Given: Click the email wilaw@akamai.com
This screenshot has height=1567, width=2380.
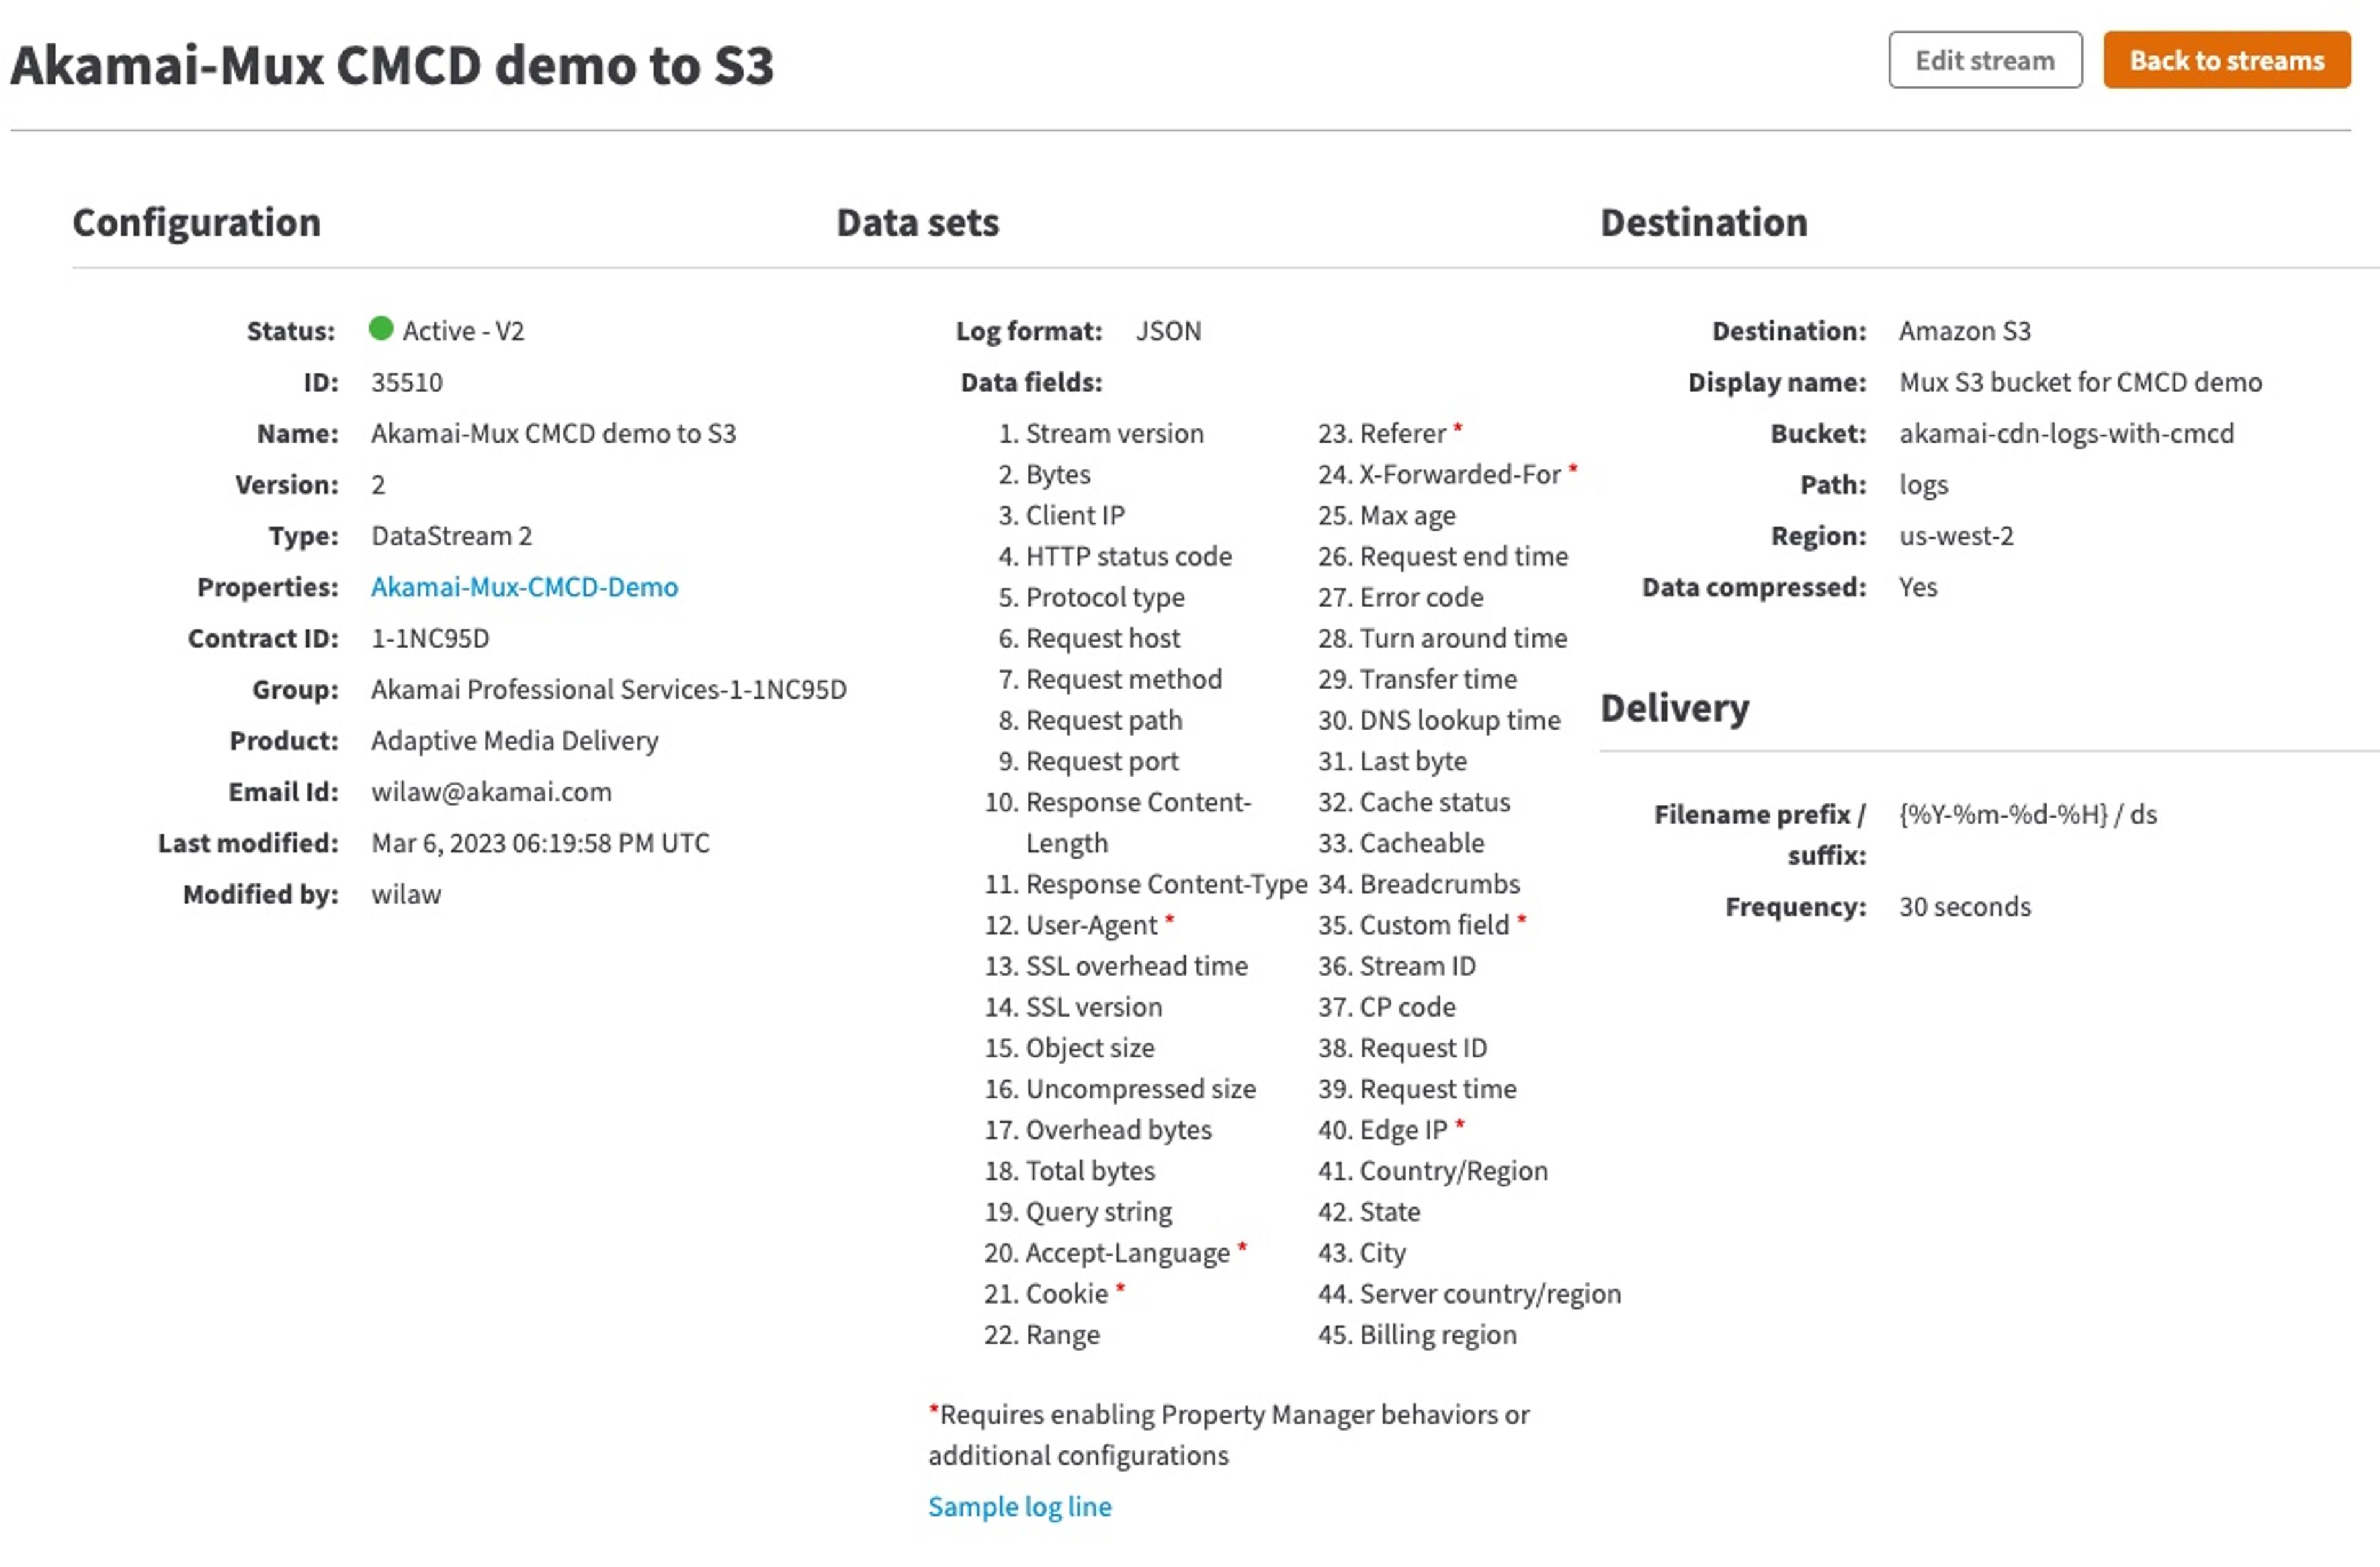Looking at the screenshot, I should (x=491, y=792).
